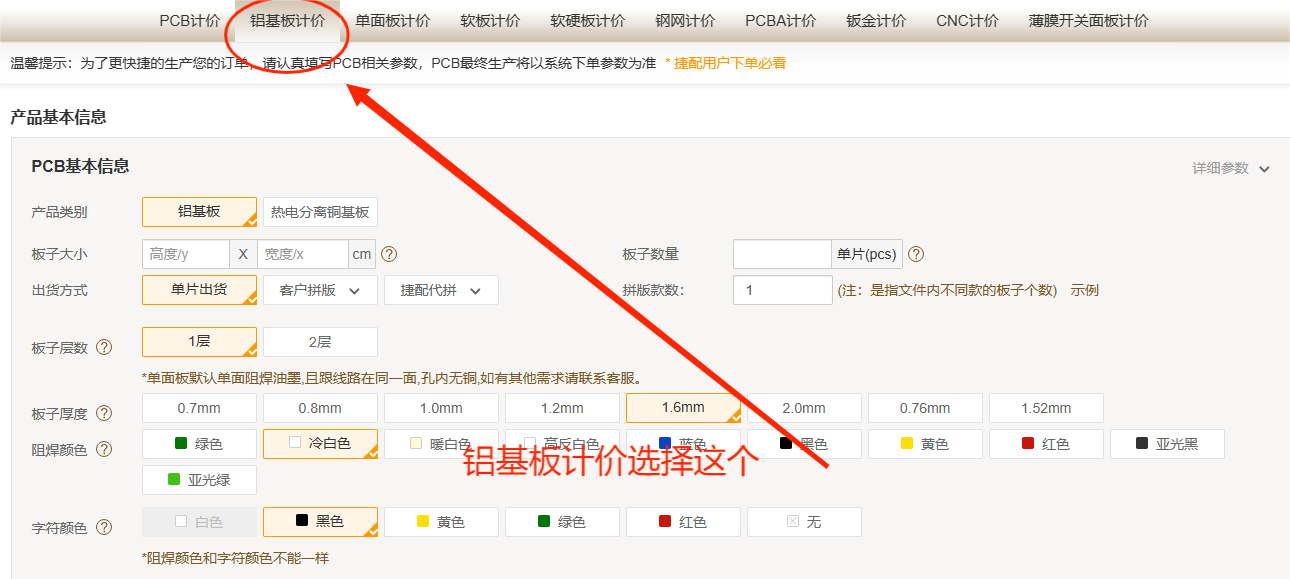Choose 黄色 character color
This screenshot has height=579, width=1290.
pos(441,522)
